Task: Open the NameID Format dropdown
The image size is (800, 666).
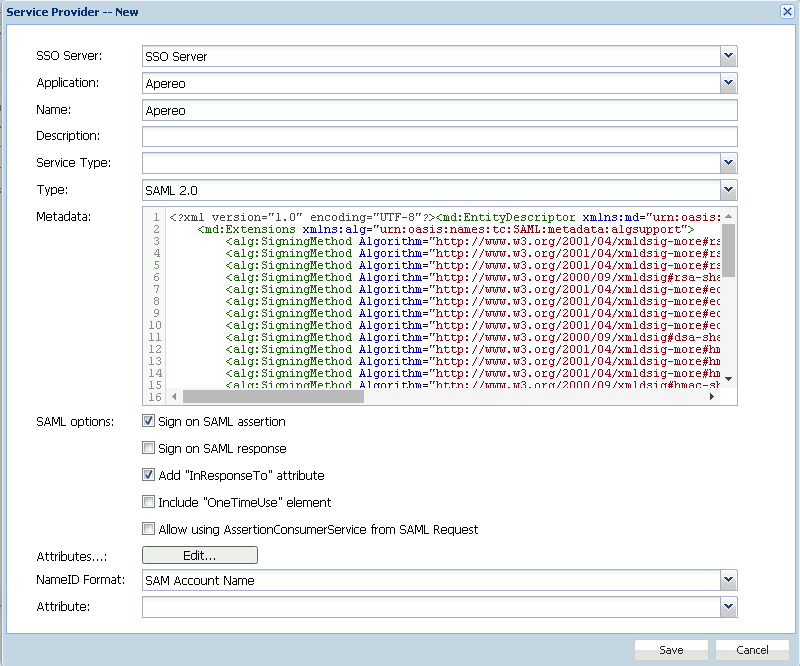Action: [728, 580]
